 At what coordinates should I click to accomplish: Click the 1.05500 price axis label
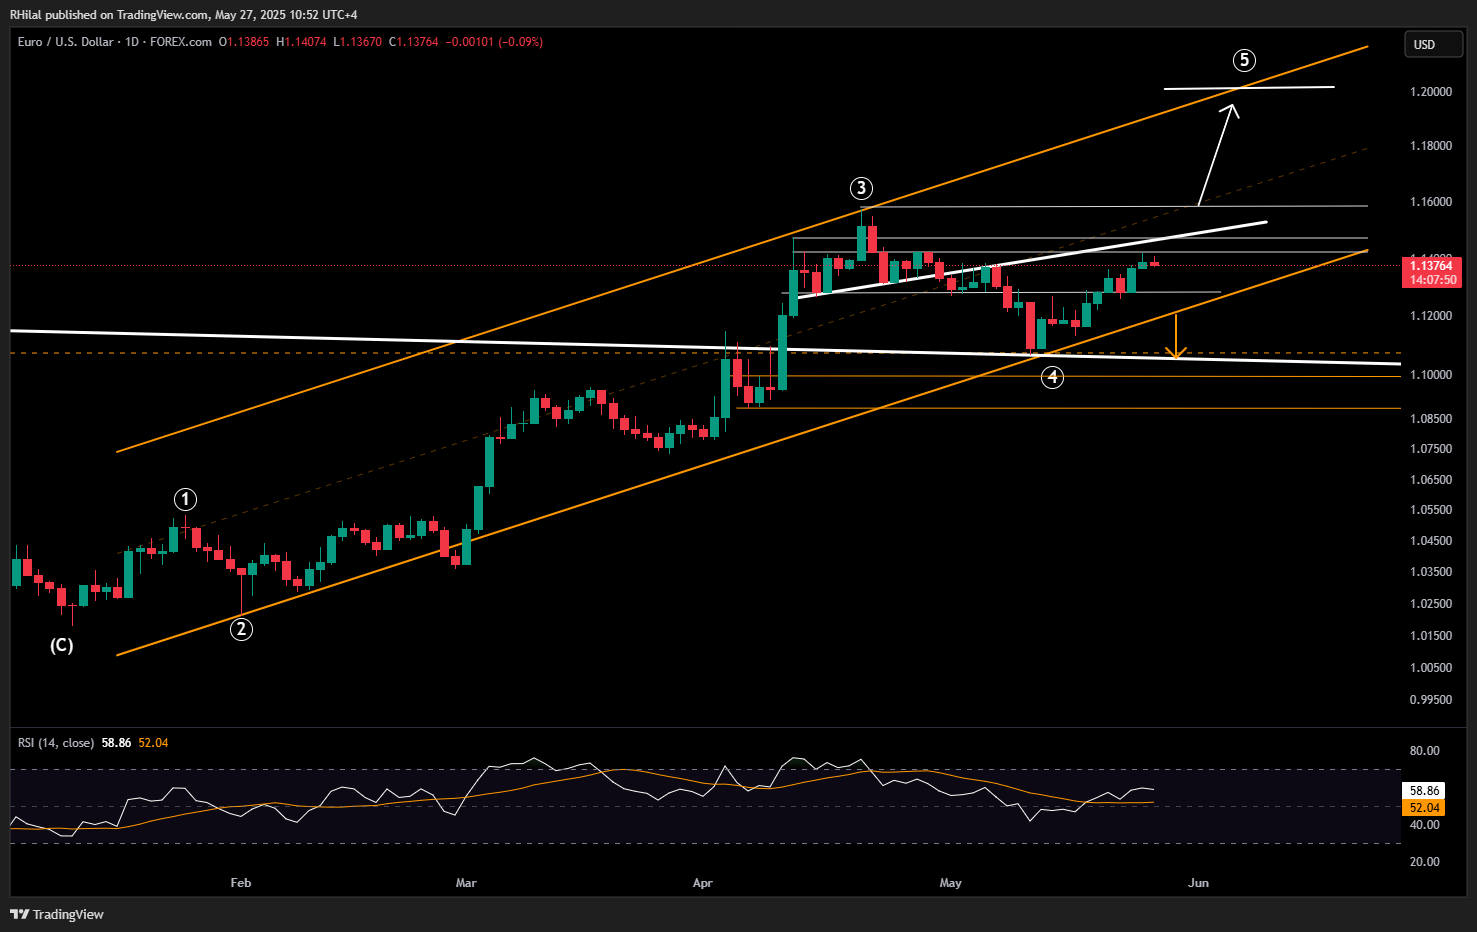pyautogui.click(x=1431, y=510)
